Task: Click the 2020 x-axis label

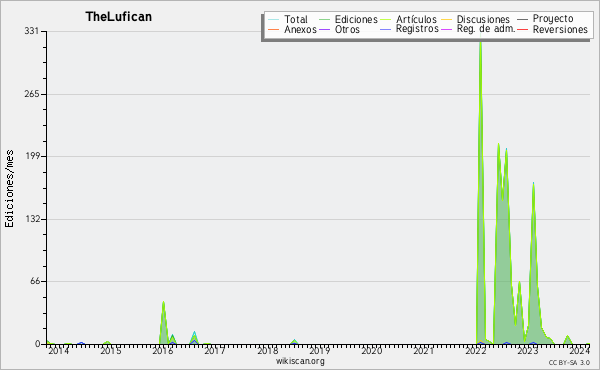Action: (x=372, y=350)
